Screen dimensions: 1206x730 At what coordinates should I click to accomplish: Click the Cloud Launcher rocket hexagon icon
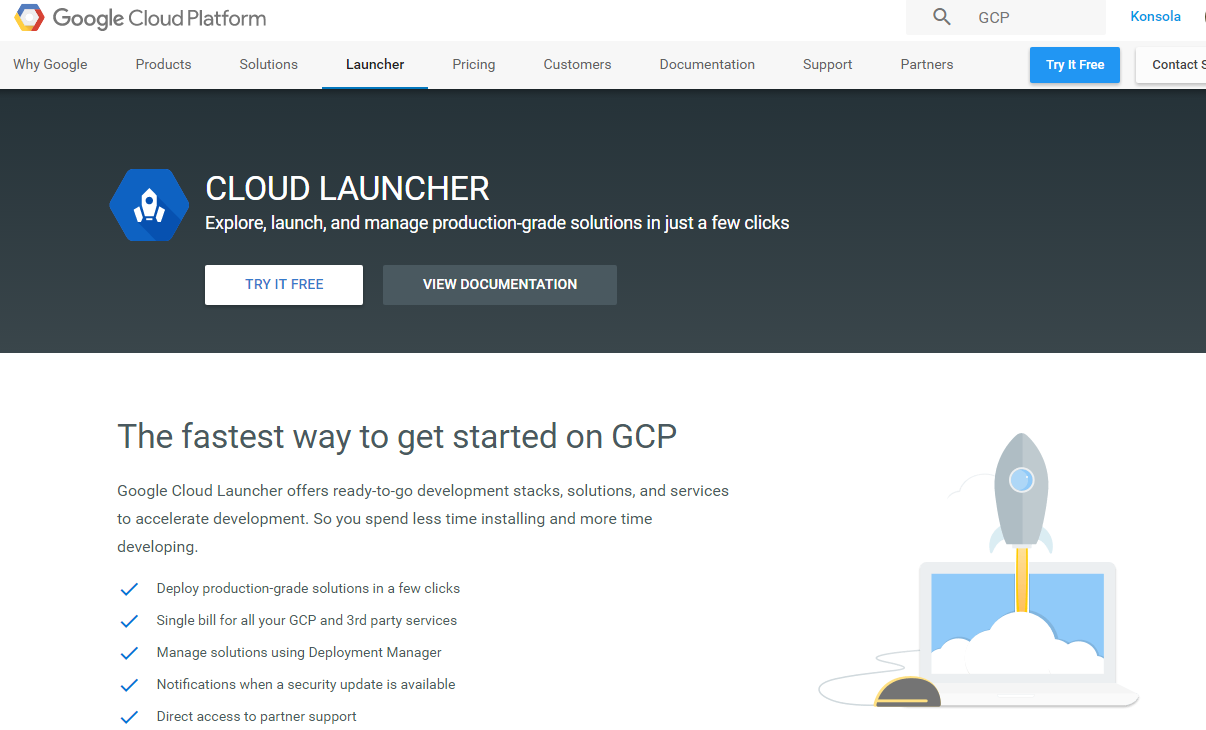149,205
